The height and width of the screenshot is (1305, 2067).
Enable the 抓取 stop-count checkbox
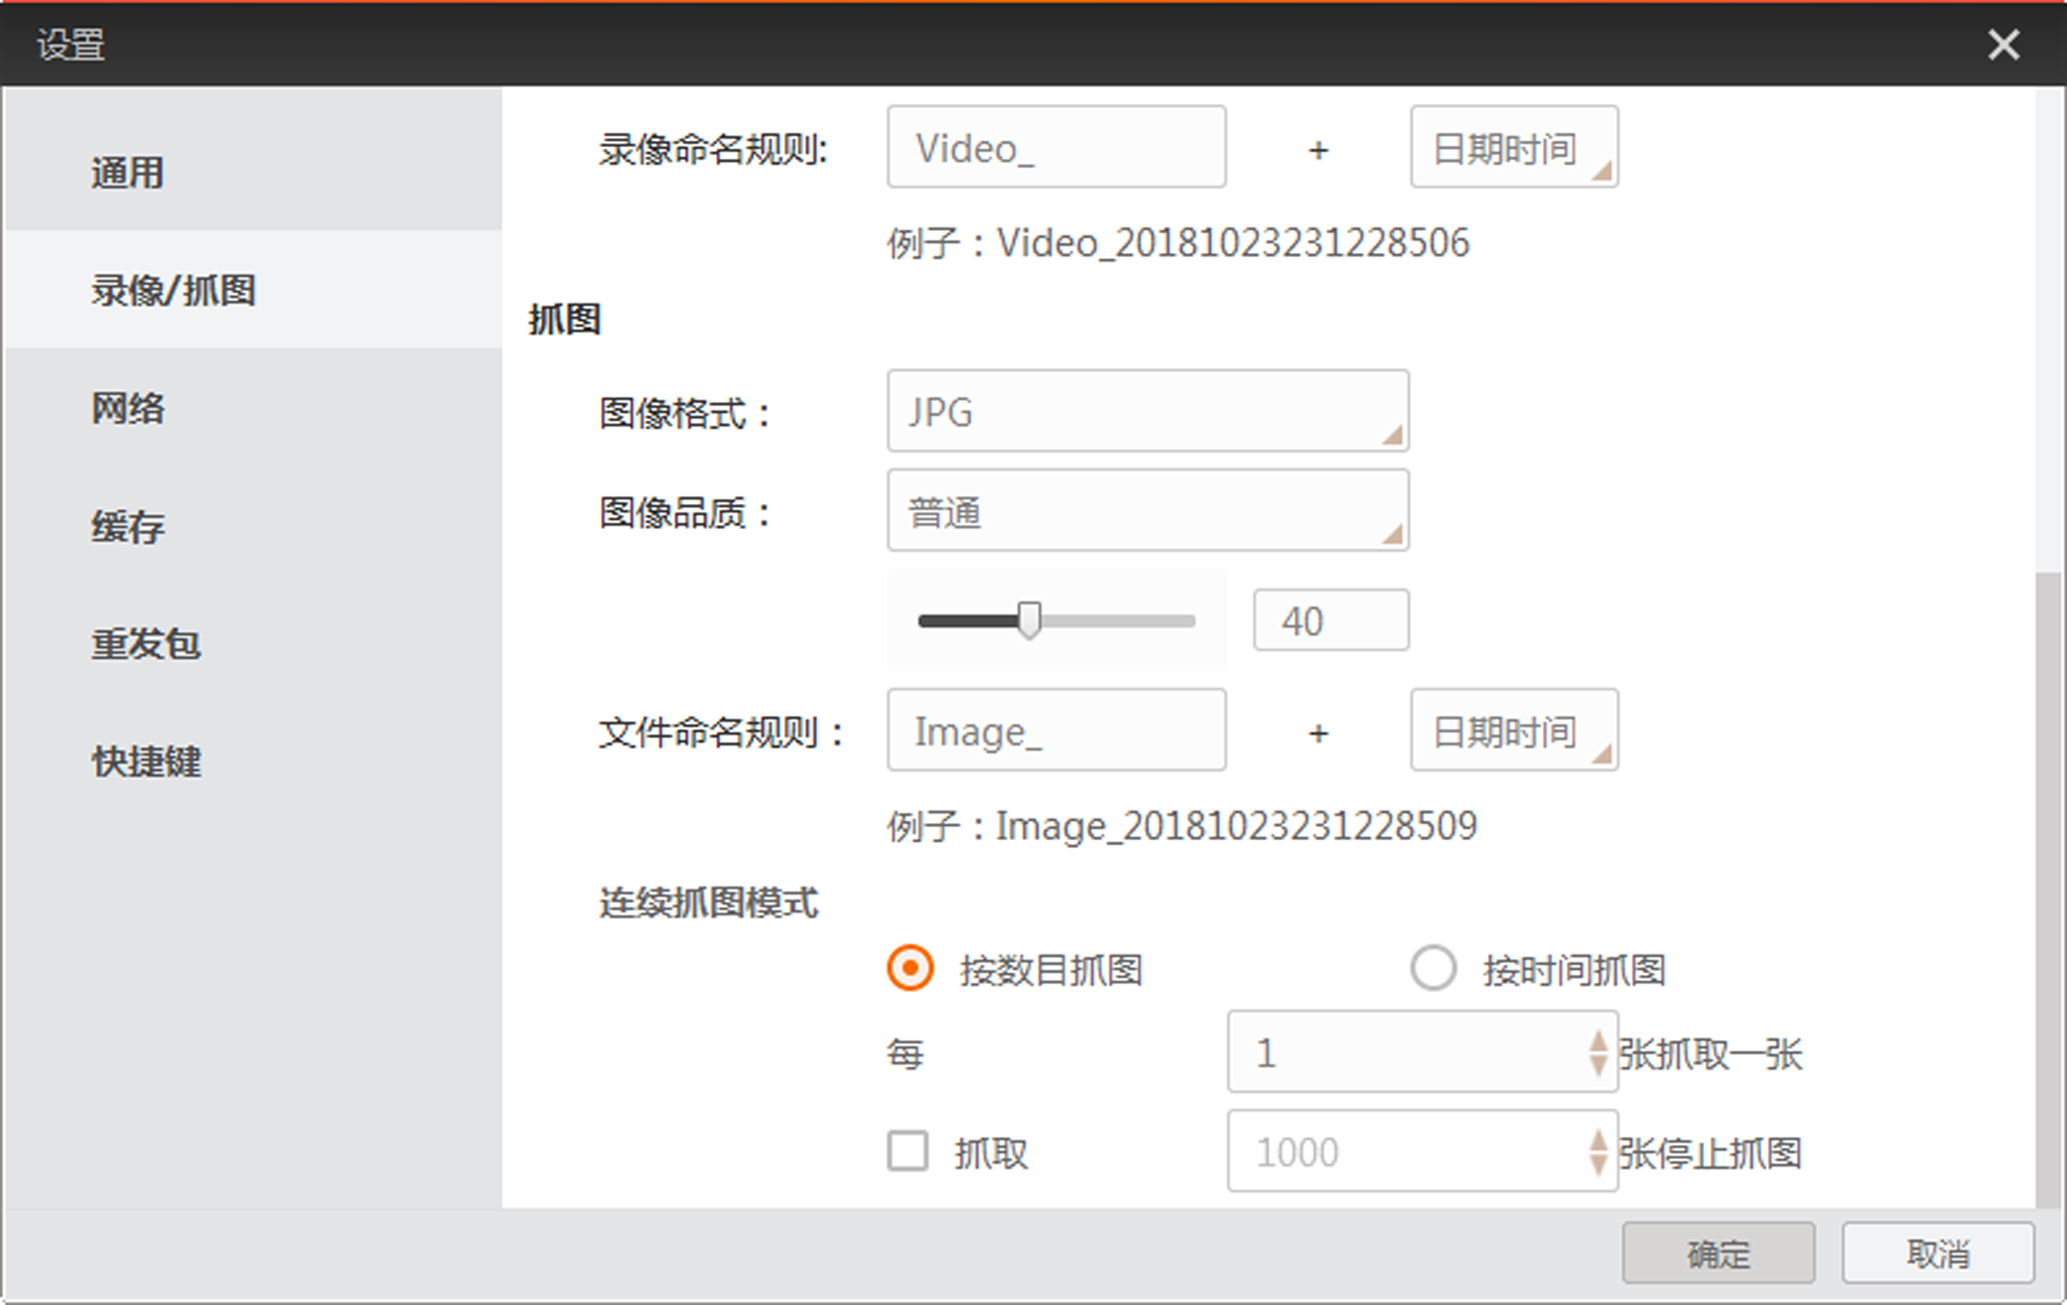(x=908, y=1151)
